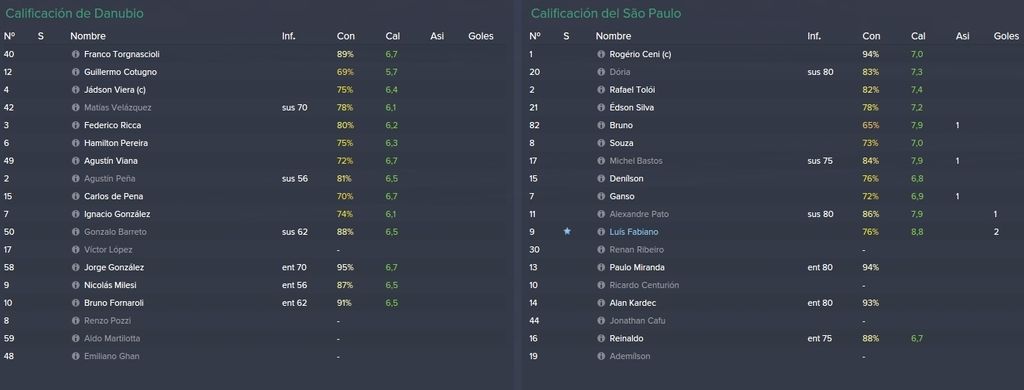Select the info icon beside Alexandre Pato
This screenshot has height=390, width=1024.
click(601, 214)
